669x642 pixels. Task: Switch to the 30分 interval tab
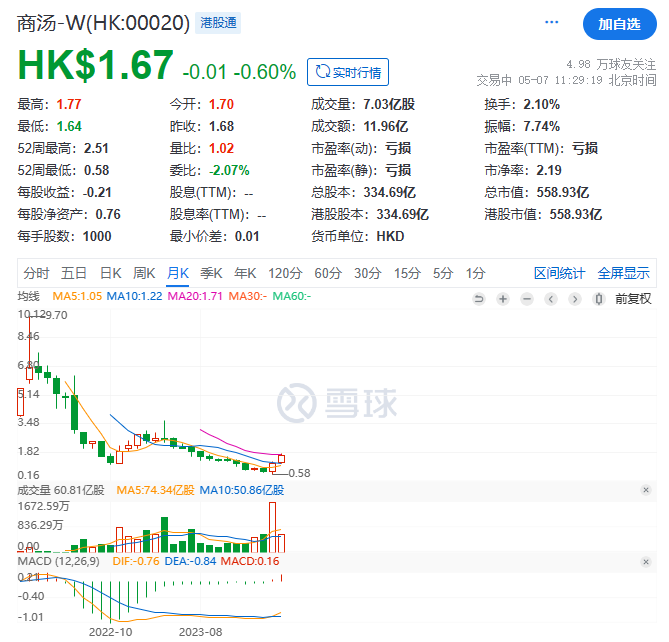[x=367, y=273]
